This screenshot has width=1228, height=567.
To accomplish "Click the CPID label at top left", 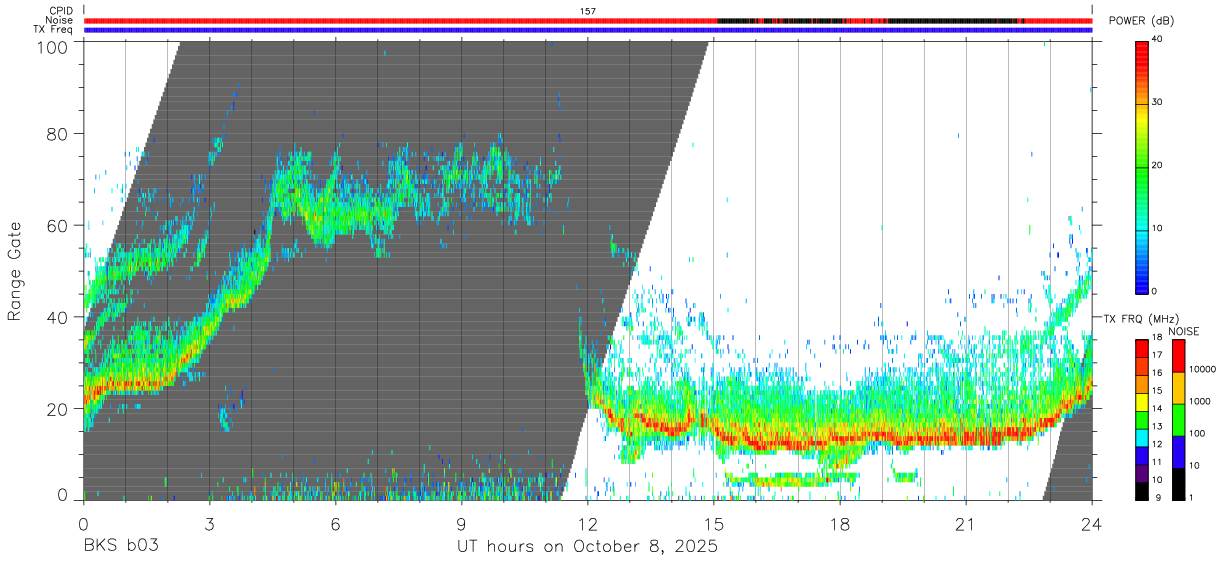I will [x=61, y=11].
